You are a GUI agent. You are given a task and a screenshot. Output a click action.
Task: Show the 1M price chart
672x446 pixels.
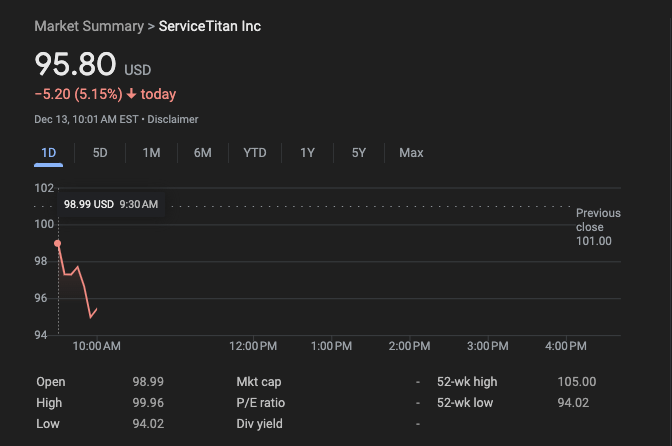[151, 153]
